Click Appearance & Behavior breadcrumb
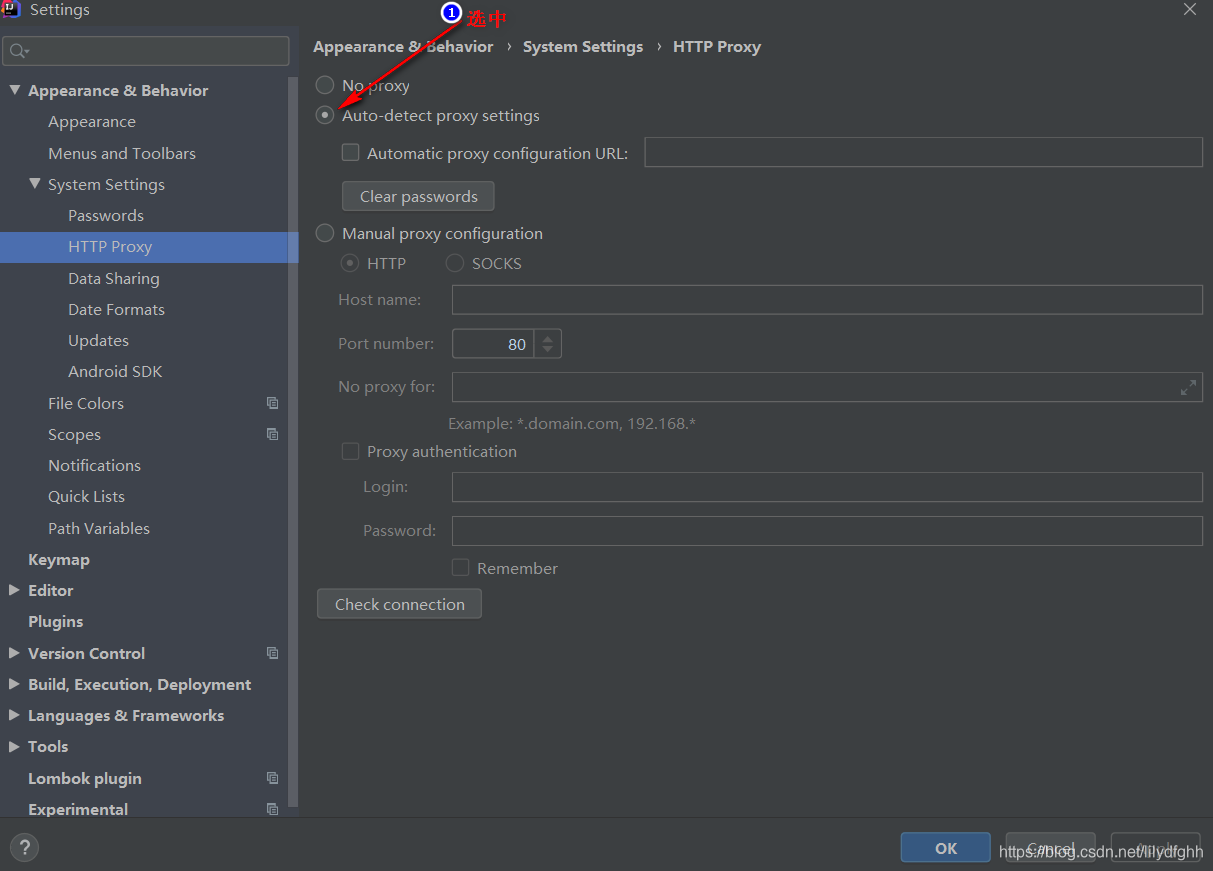This screenshot has width=1213, height=871. coord(403,47)
